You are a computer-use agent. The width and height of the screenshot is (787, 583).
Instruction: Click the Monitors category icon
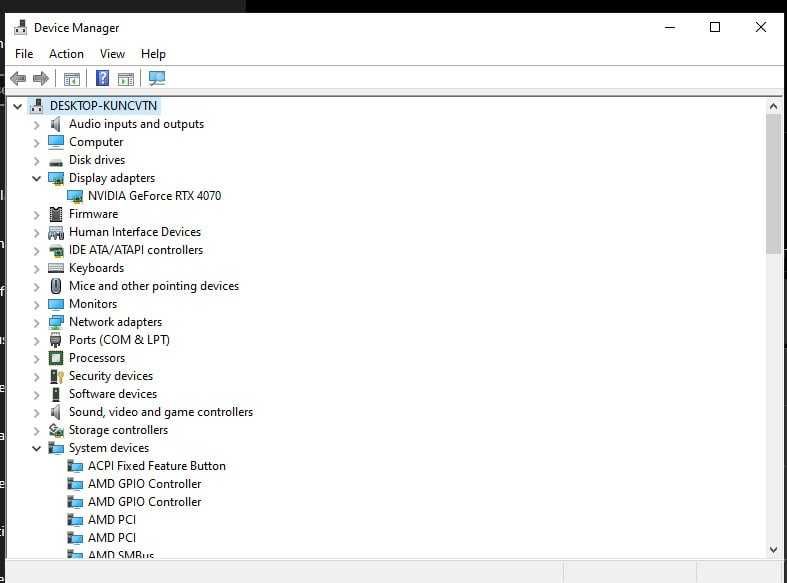pos(56,304)
